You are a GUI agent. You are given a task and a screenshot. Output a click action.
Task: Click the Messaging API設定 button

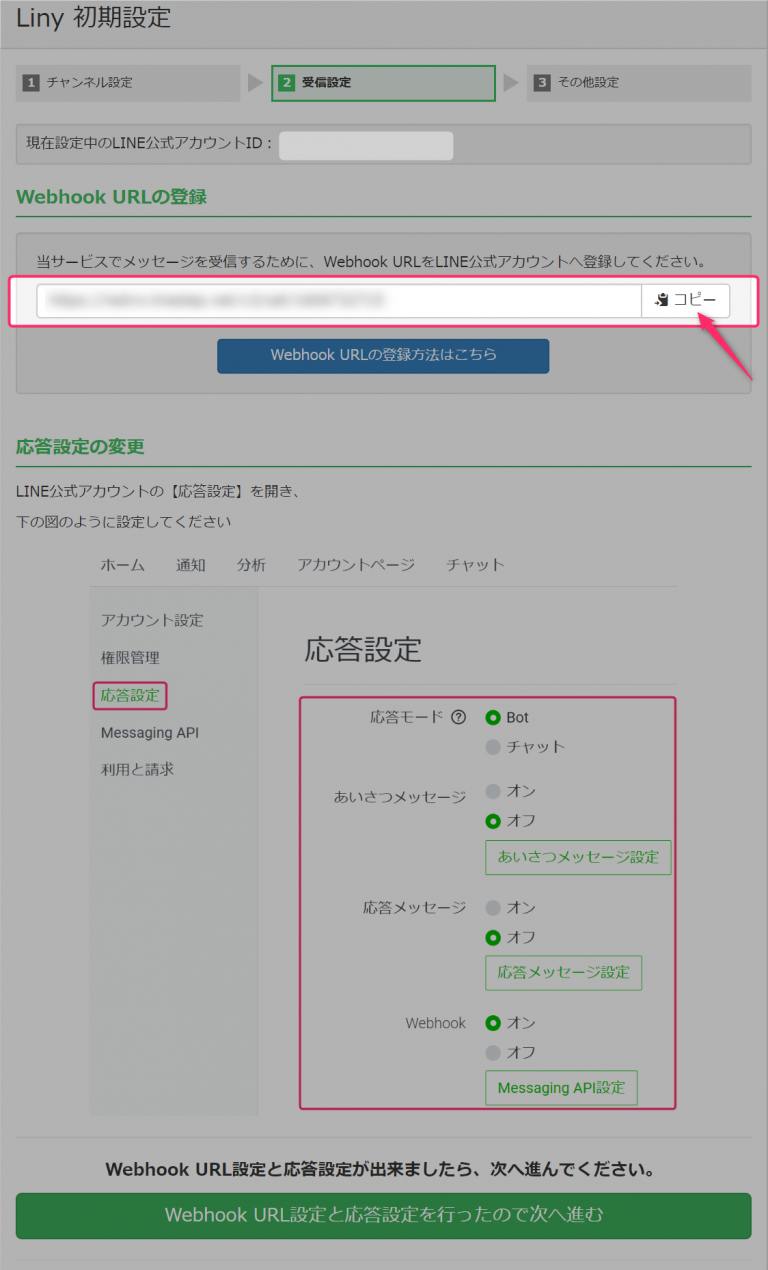[561, 1088]
